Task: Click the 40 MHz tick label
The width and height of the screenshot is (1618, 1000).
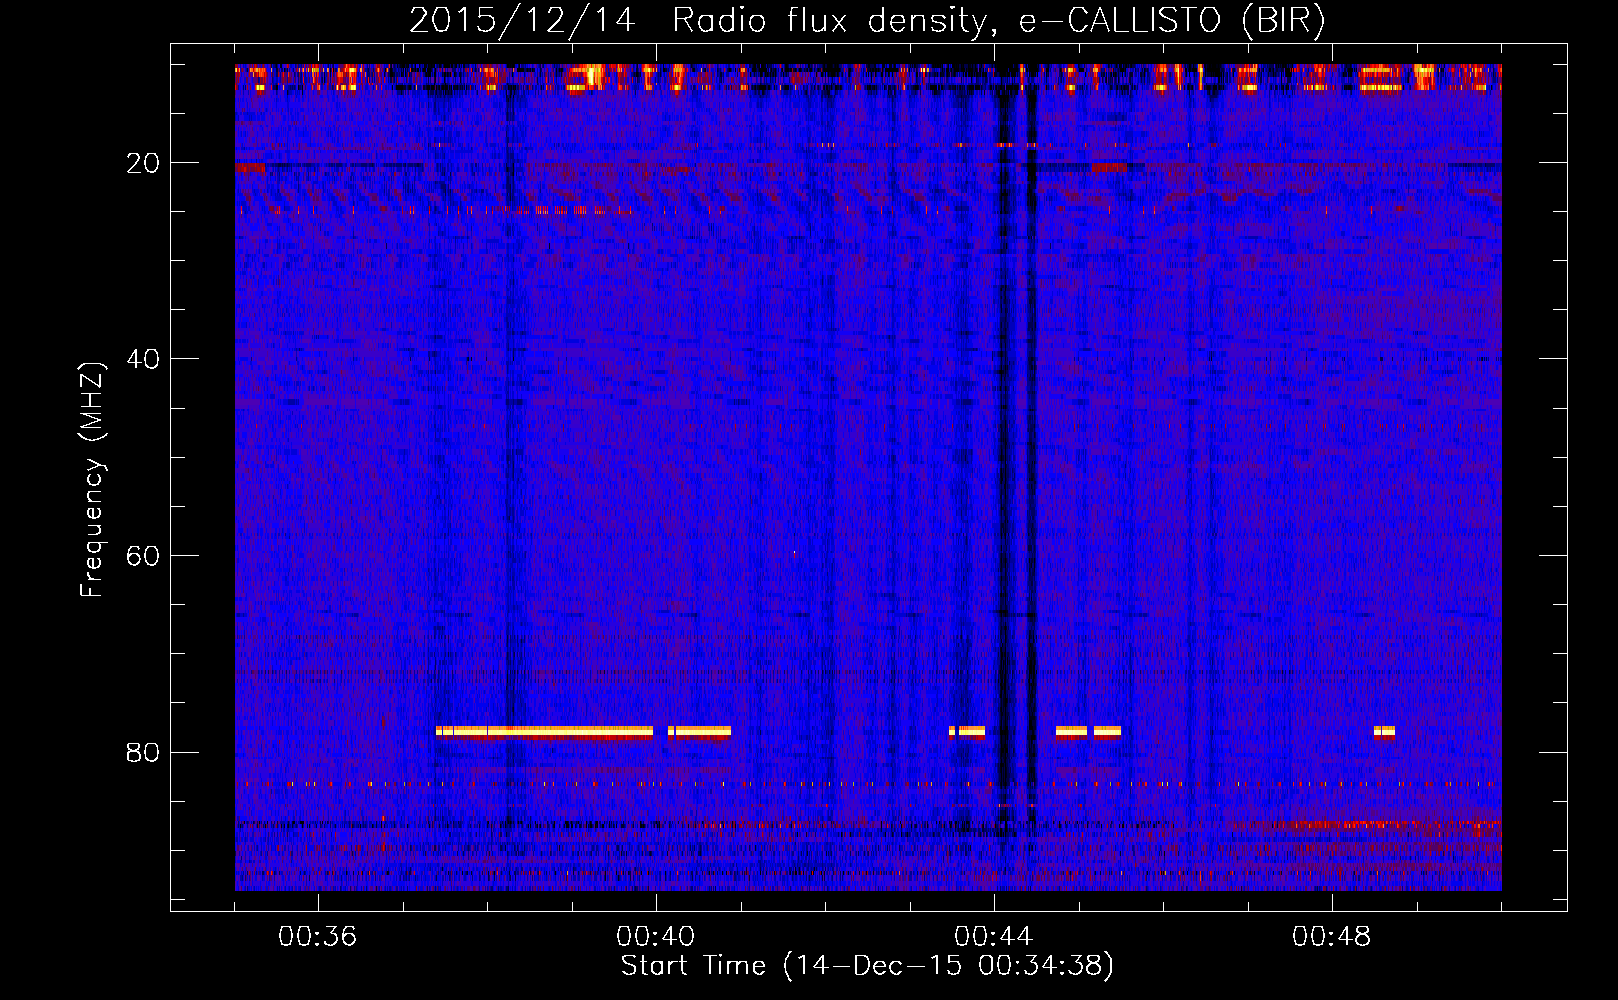Action: coord(143,359)
